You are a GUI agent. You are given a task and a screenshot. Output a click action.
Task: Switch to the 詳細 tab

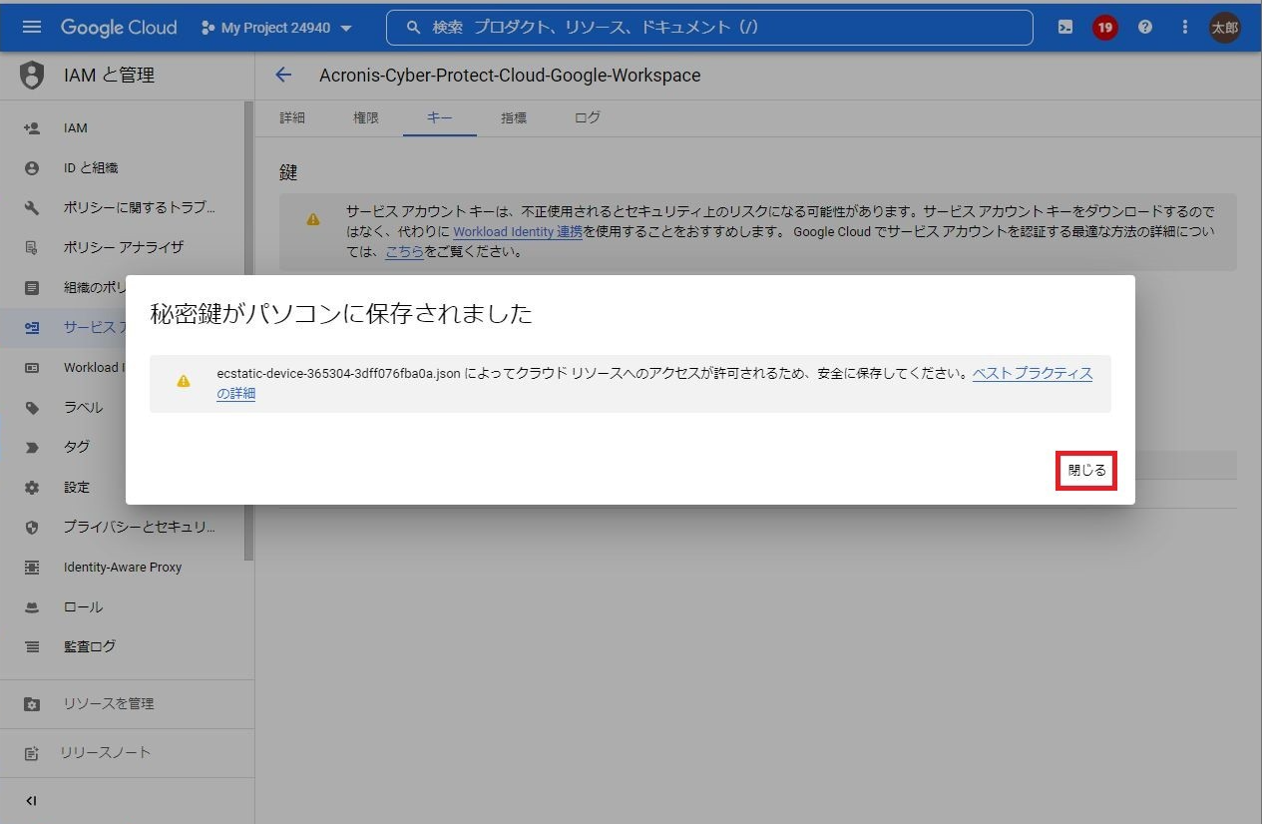tap(292, 118)
